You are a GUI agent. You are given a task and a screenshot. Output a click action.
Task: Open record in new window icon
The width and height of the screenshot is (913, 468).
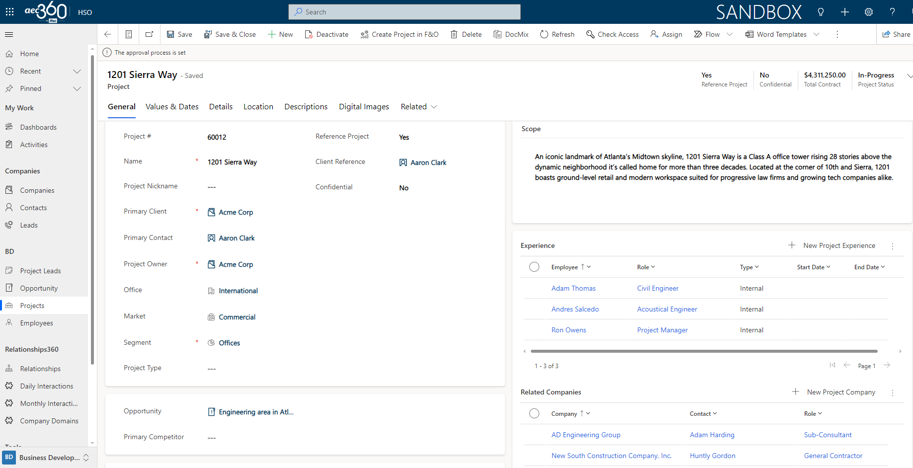tap(150, 34)
